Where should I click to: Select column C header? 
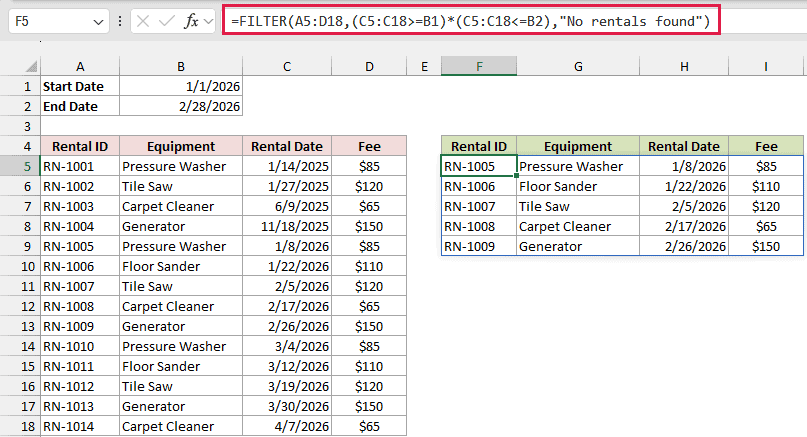pyautogui.click(x=287, y=66)
